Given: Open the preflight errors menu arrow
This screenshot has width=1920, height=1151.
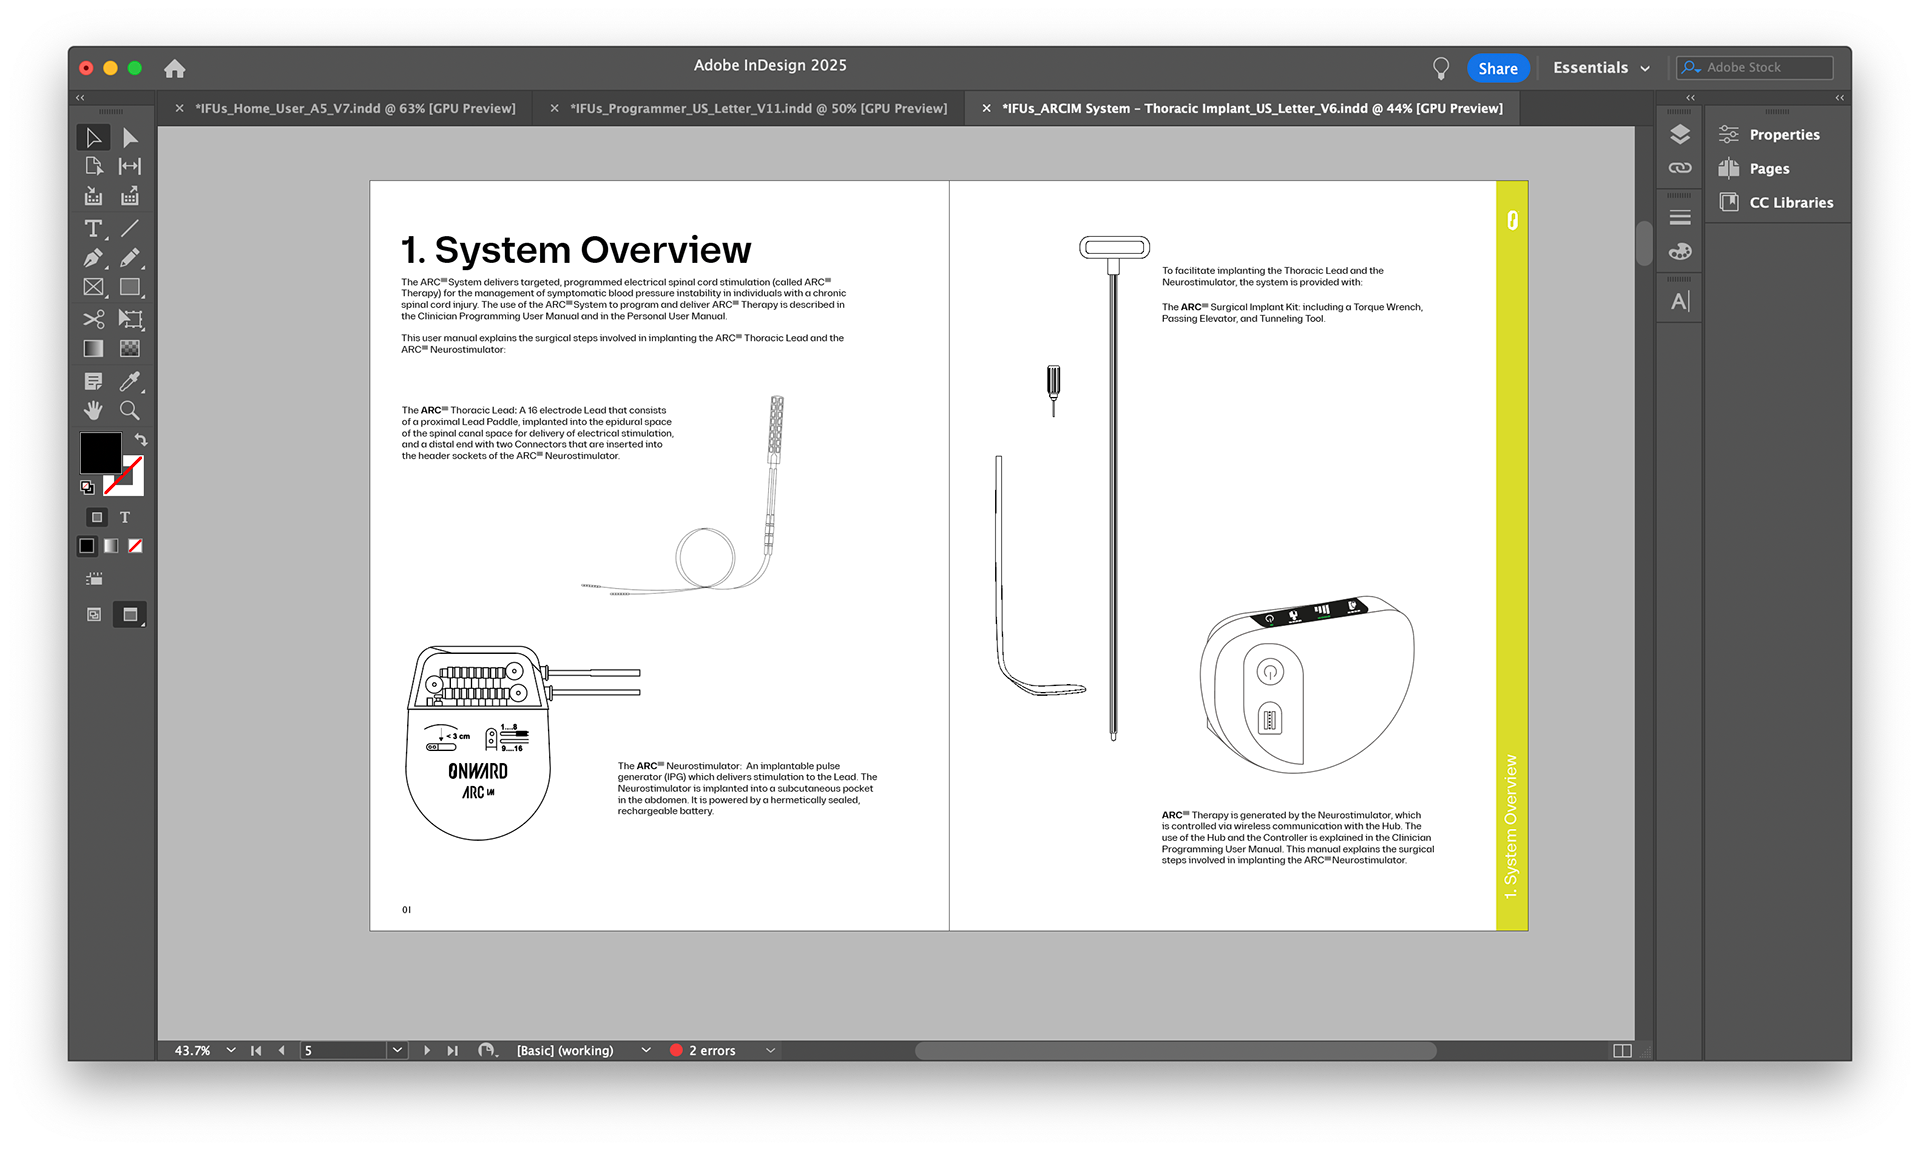Looking at the screenshot, I should click(771, 1050).
